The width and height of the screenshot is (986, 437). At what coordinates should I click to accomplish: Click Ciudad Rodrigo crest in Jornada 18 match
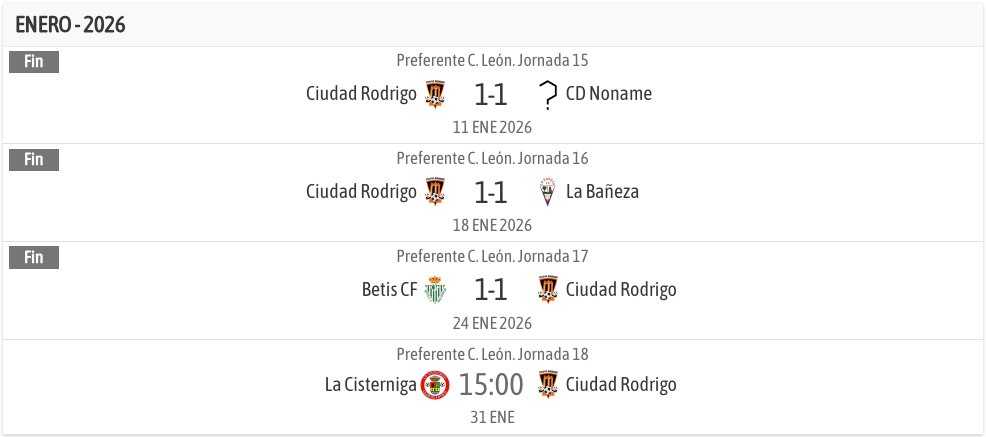547,385
